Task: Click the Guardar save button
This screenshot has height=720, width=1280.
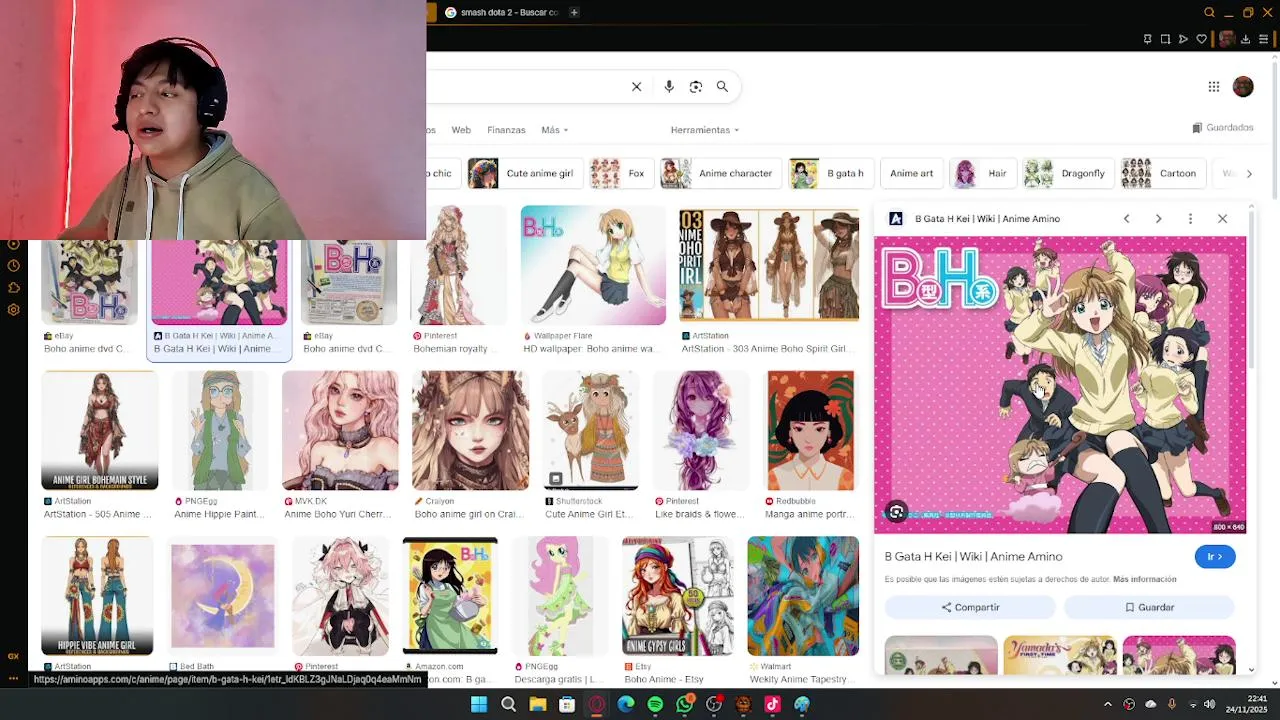Action: [1149, 607]
